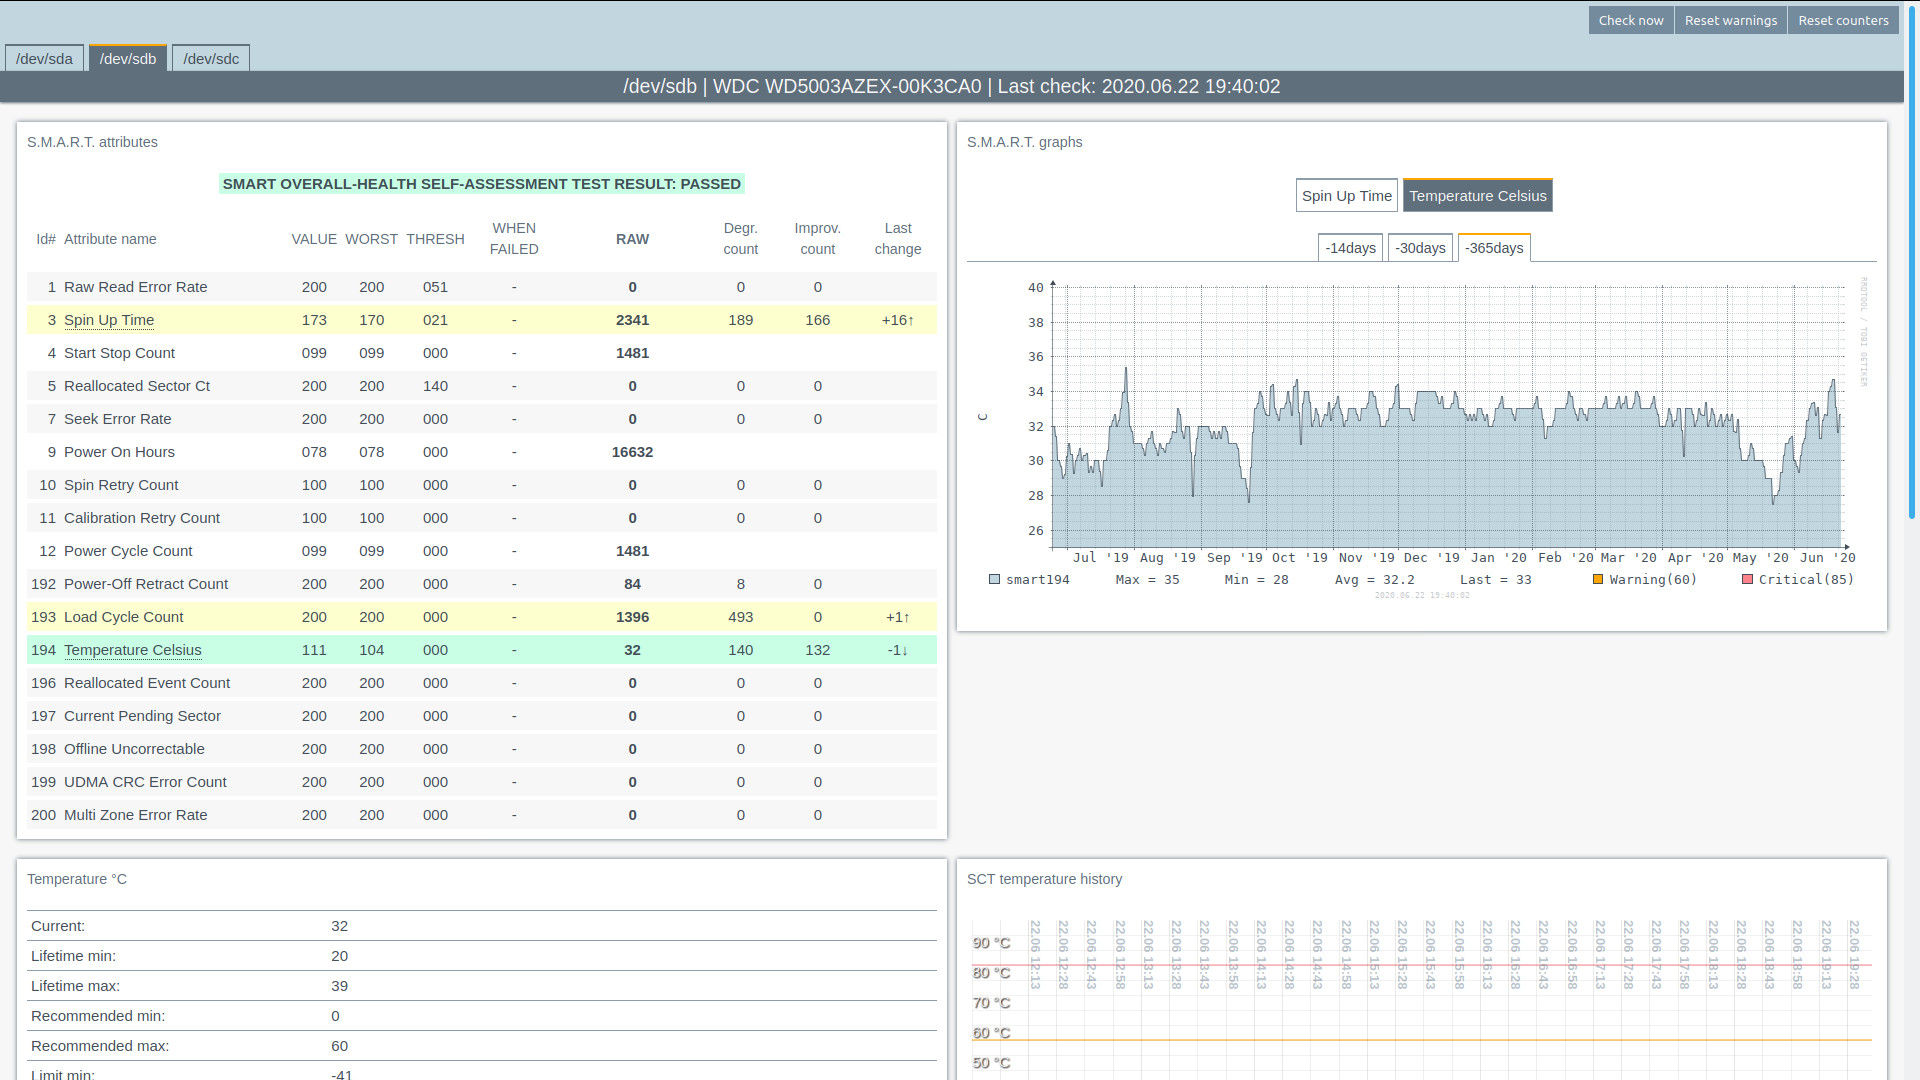Select the -365days graph range
This screenshot has height=1080, width=1920.
coord(1494,248)
